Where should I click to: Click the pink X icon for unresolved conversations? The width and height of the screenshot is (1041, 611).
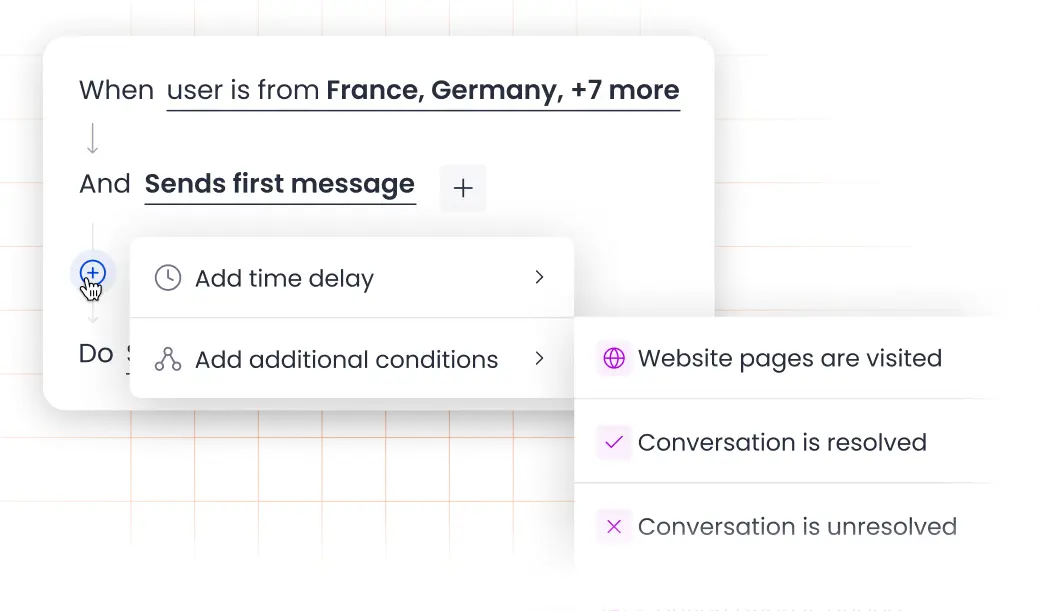tap(614, 526)
